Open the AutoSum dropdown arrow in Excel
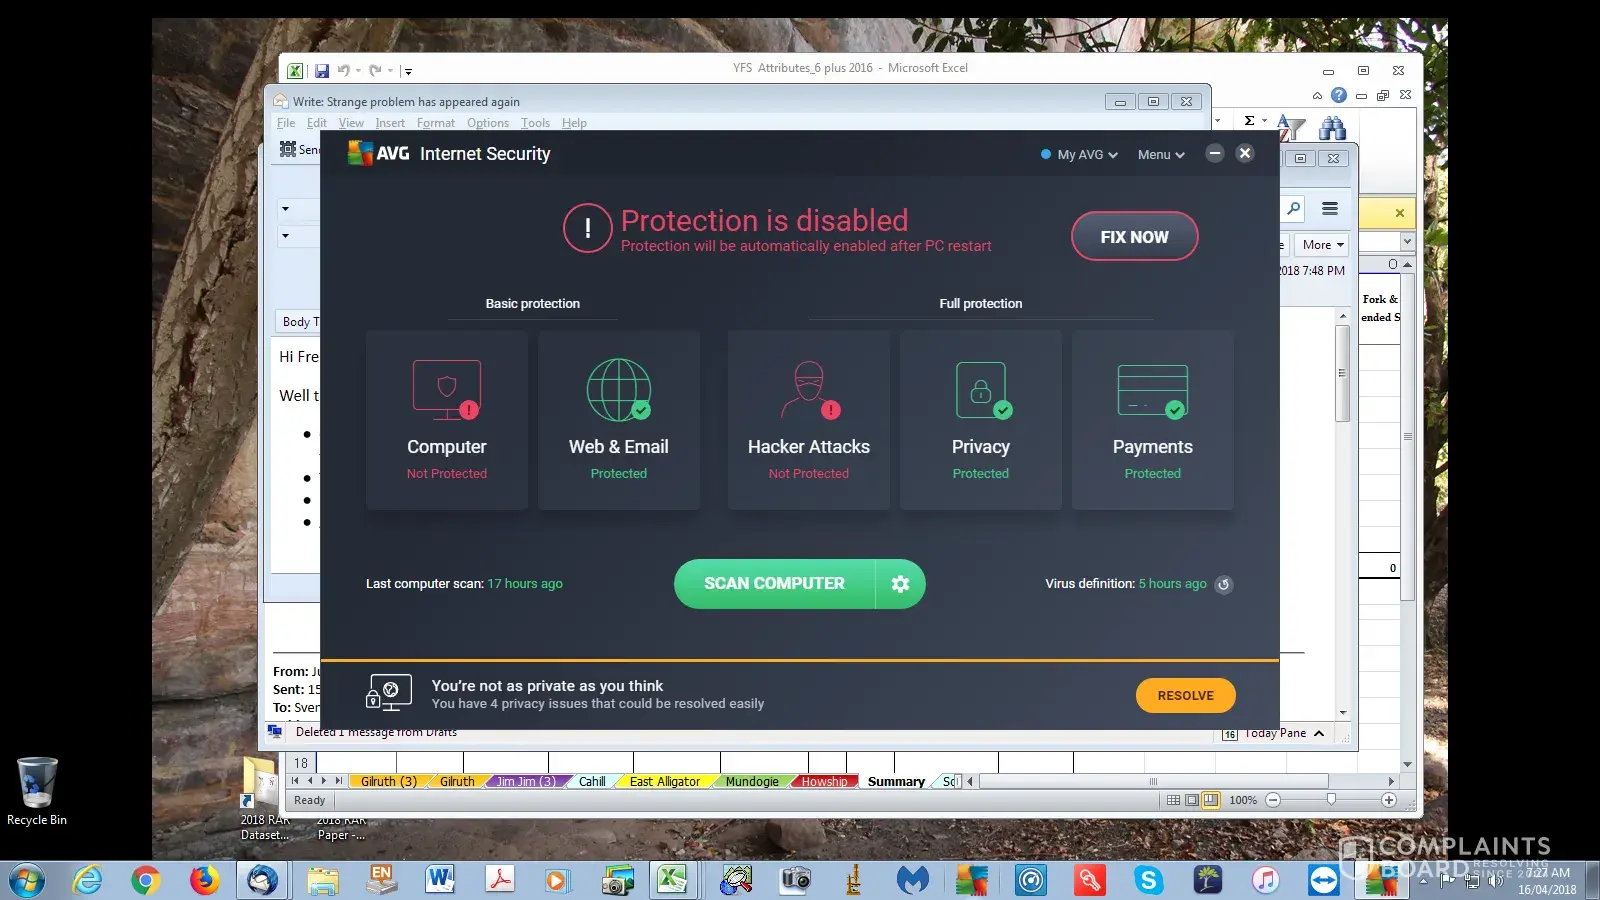The width and height of the screenshot is (1600, 900). 1265,121
